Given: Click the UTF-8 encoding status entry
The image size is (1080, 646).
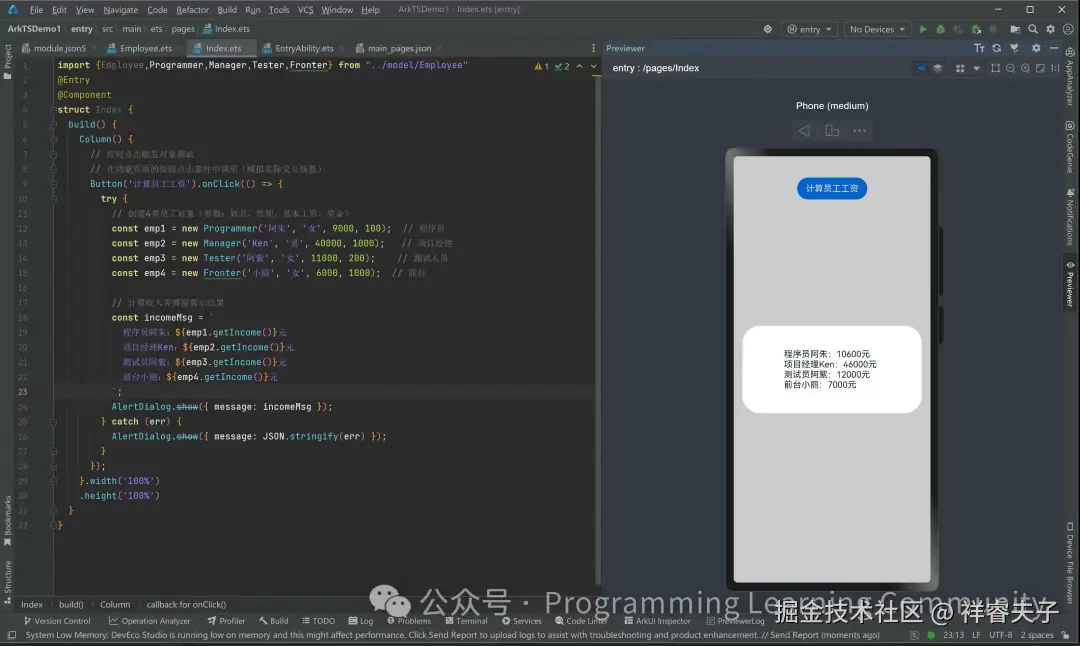Looking at the screenshot, I should tap(1001, 635).
